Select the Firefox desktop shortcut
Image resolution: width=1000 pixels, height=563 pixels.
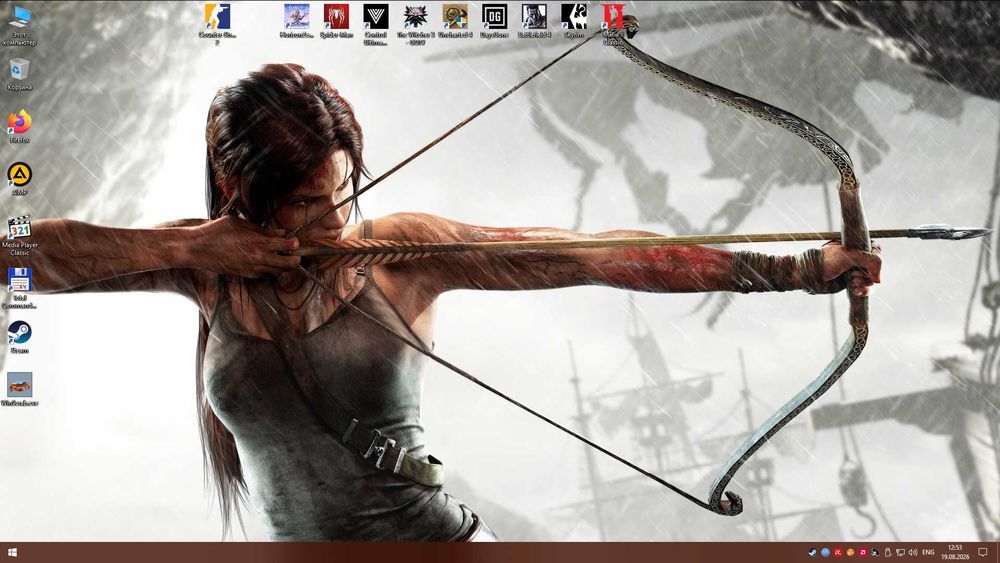tap(20, 126)
